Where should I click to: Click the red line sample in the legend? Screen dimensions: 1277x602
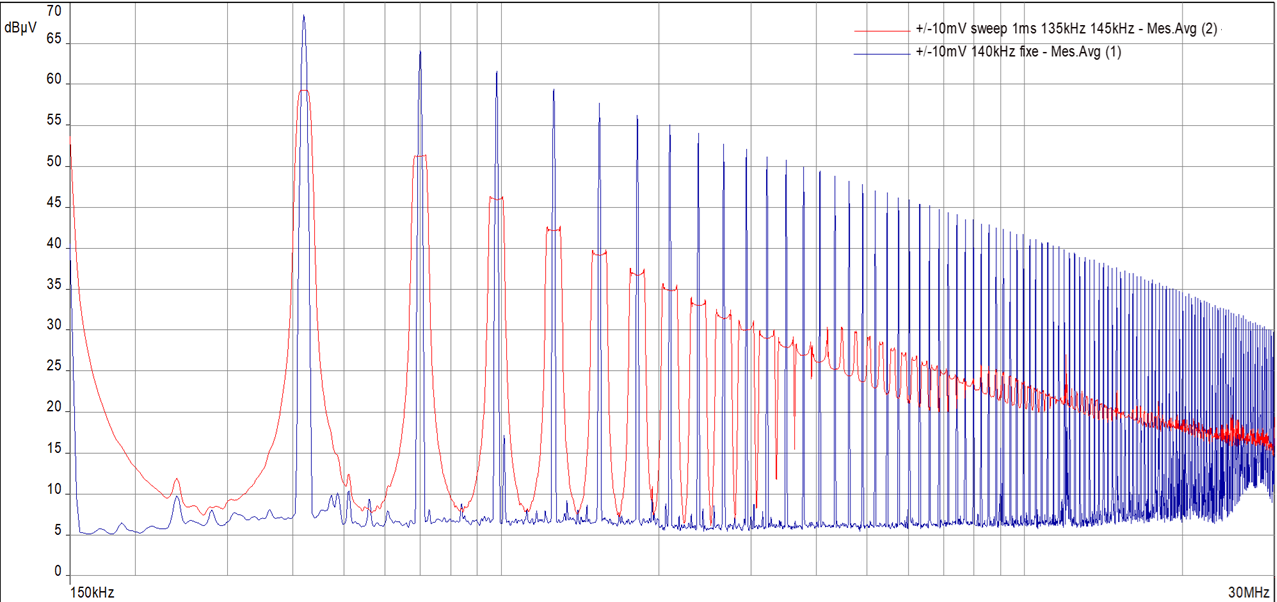click(882, 31)
